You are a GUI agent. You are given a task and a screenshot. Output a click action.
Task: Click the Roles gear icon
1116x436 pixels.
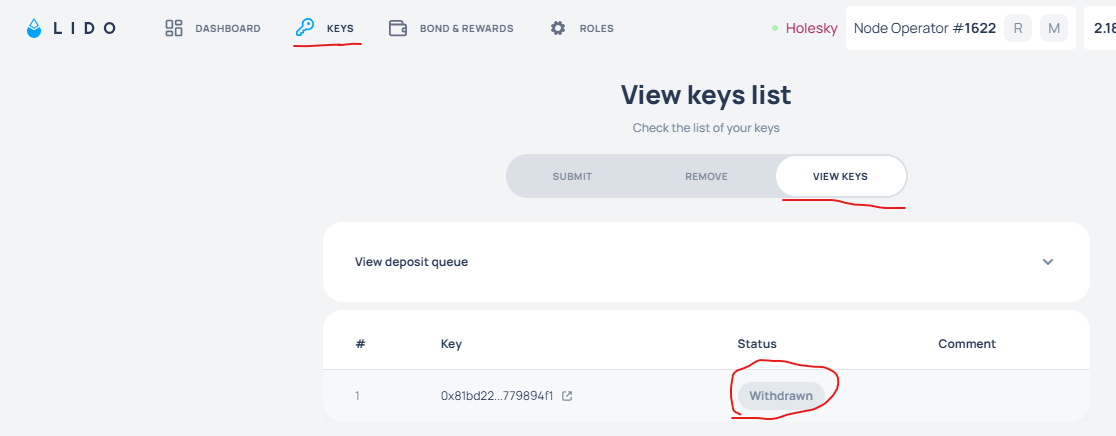point(558,29)
